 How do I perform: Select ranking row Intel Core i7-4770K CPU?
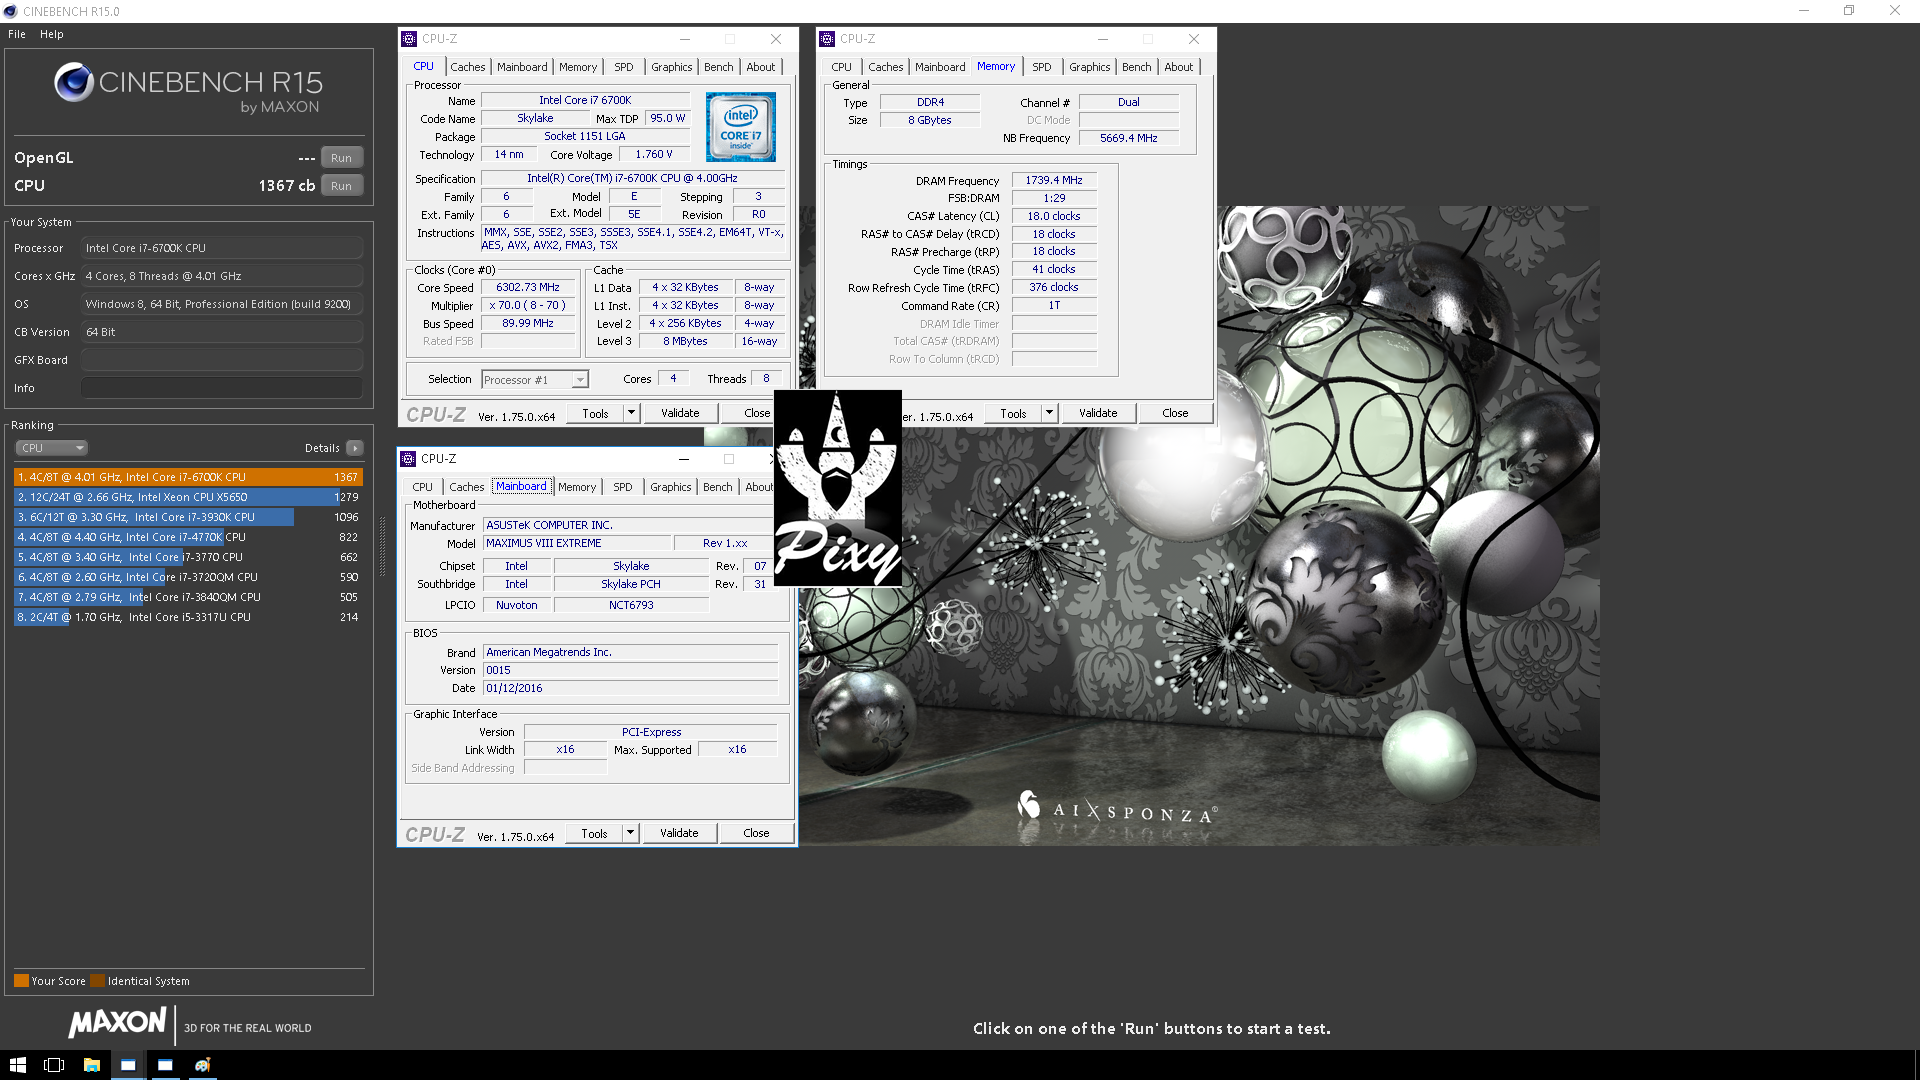(188, 537)
